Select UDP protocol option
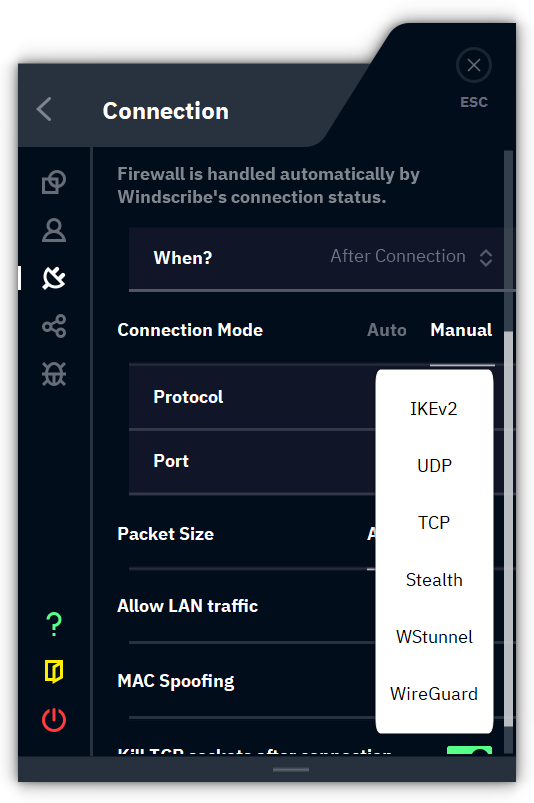534x803 pixels. click(434, 466)
